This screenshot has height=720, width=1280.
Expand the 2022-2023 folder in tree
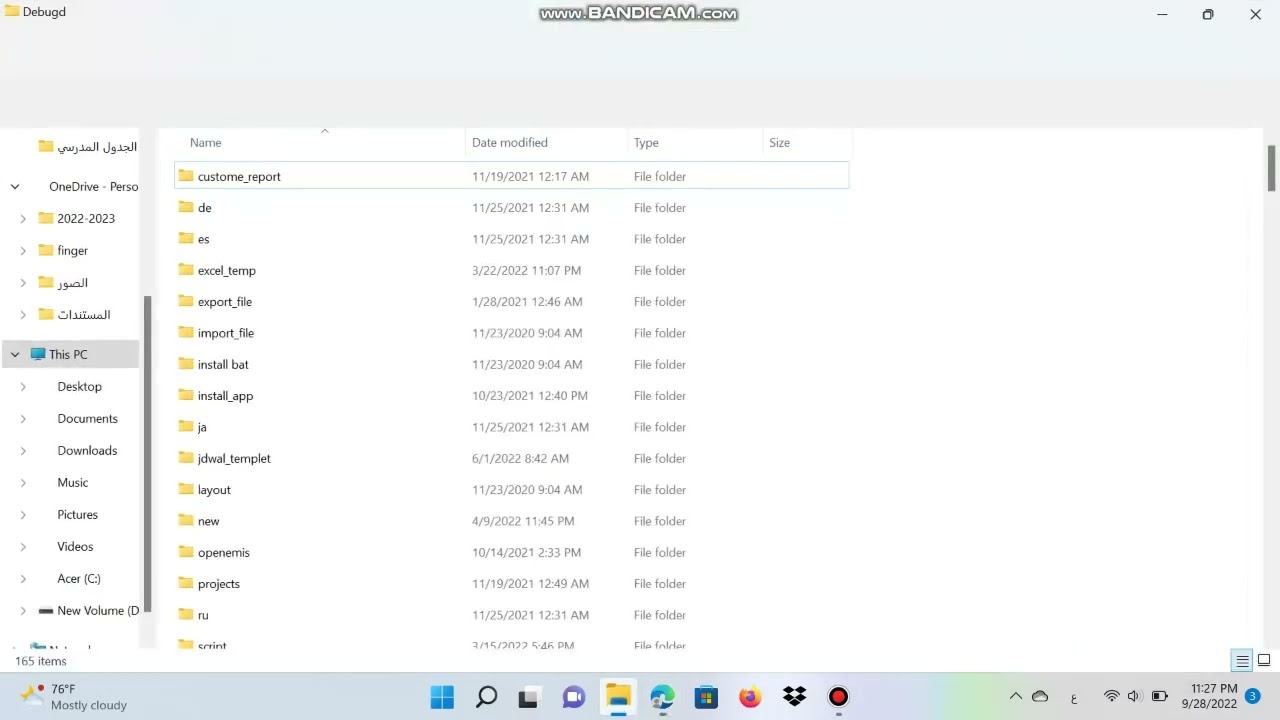[x=23, y=219]
